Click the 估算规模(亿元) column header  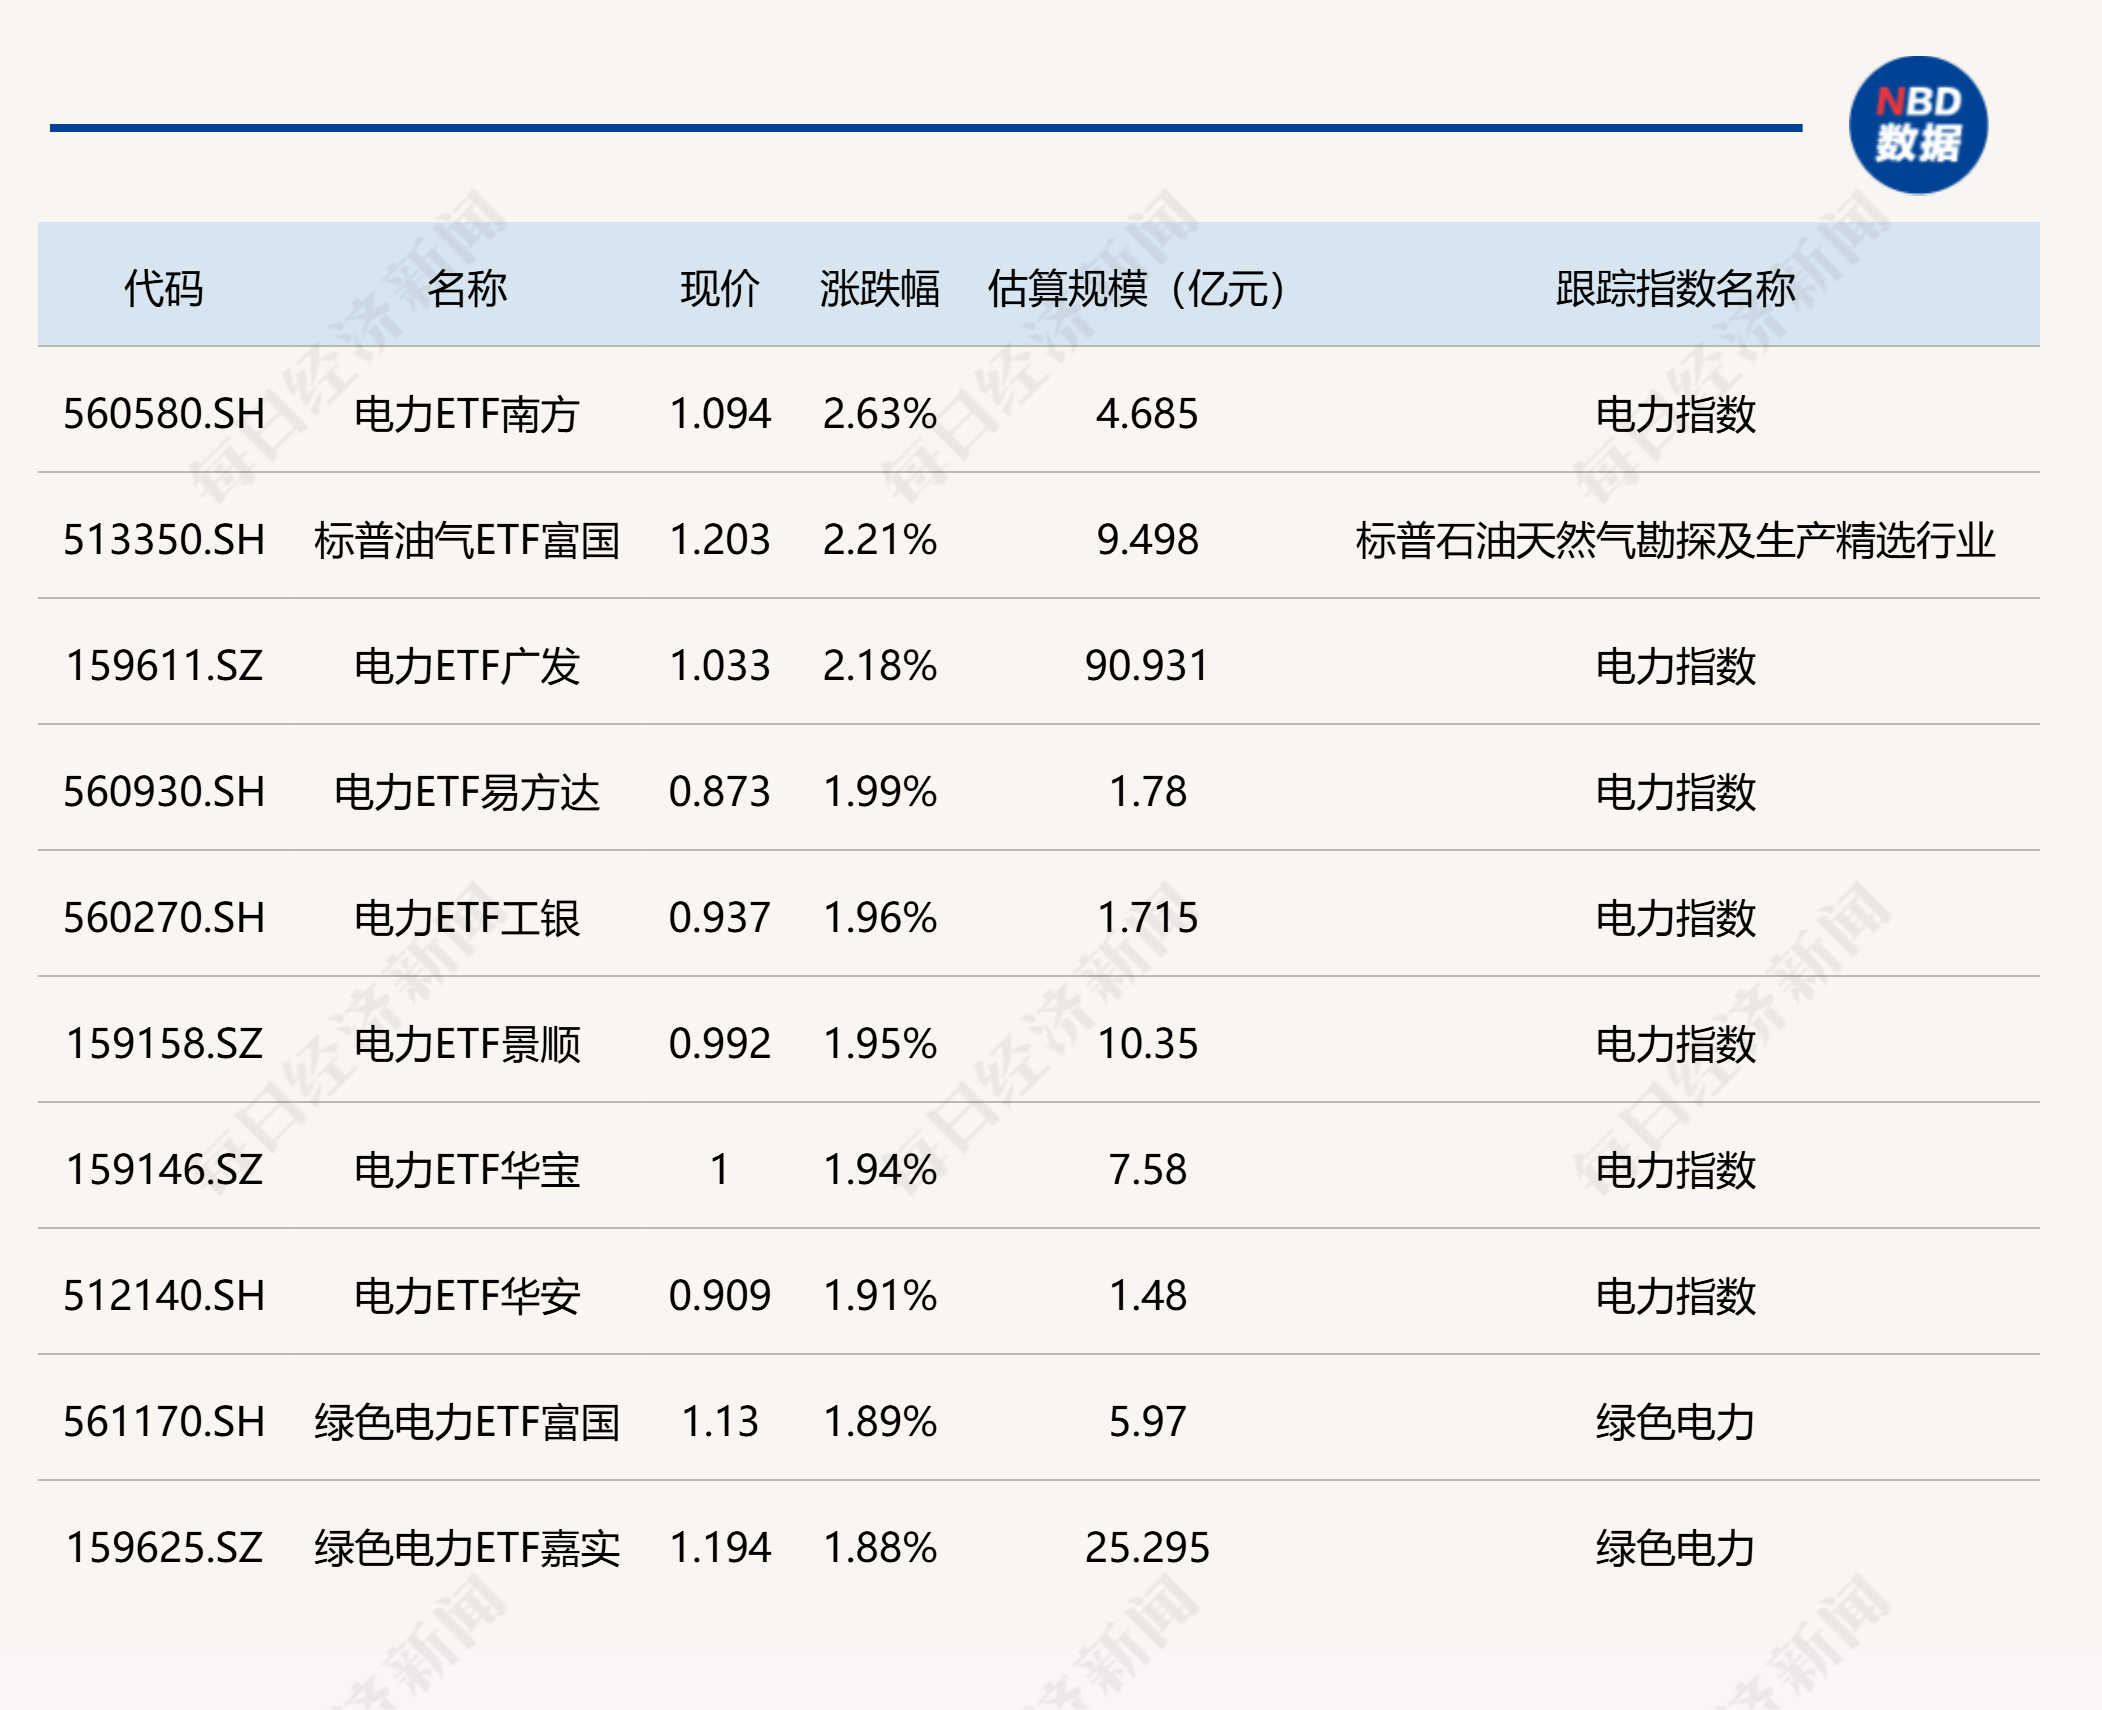tap(1137, 289)
